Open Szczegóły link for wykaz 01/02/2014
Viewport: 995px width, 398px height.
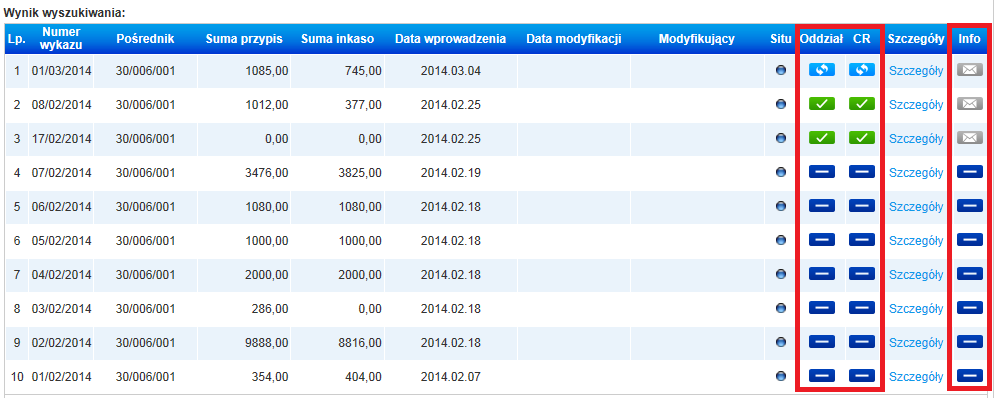coord(916,377)
